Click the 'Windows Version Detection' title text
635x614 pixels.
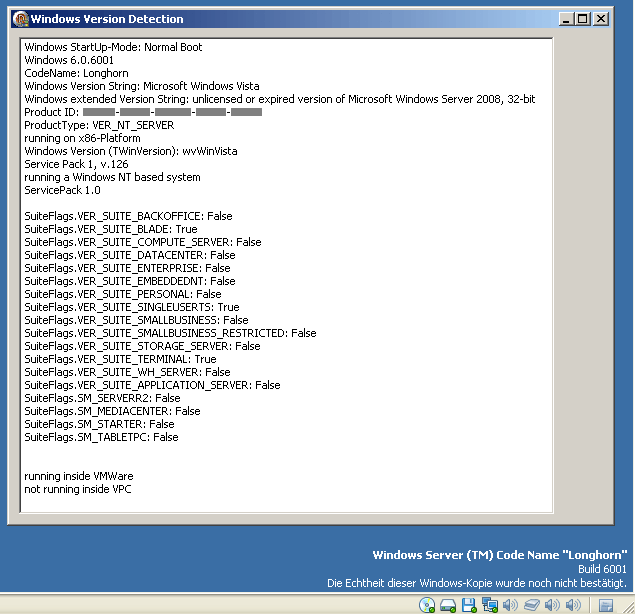(107, 19)
